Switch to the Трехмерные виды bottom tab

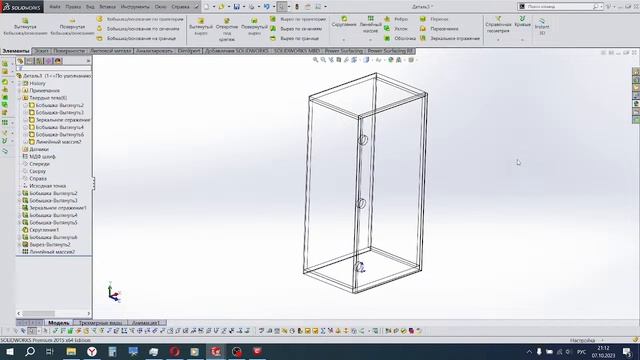click(100, 323)
